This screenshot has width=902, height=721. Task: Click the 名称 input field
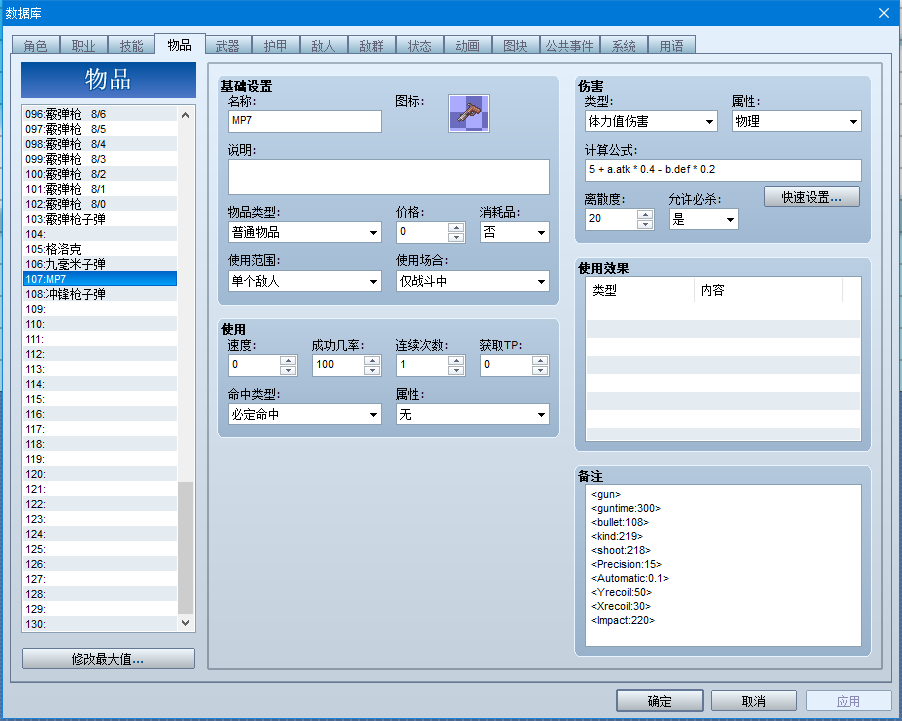[x=304, y=121]
